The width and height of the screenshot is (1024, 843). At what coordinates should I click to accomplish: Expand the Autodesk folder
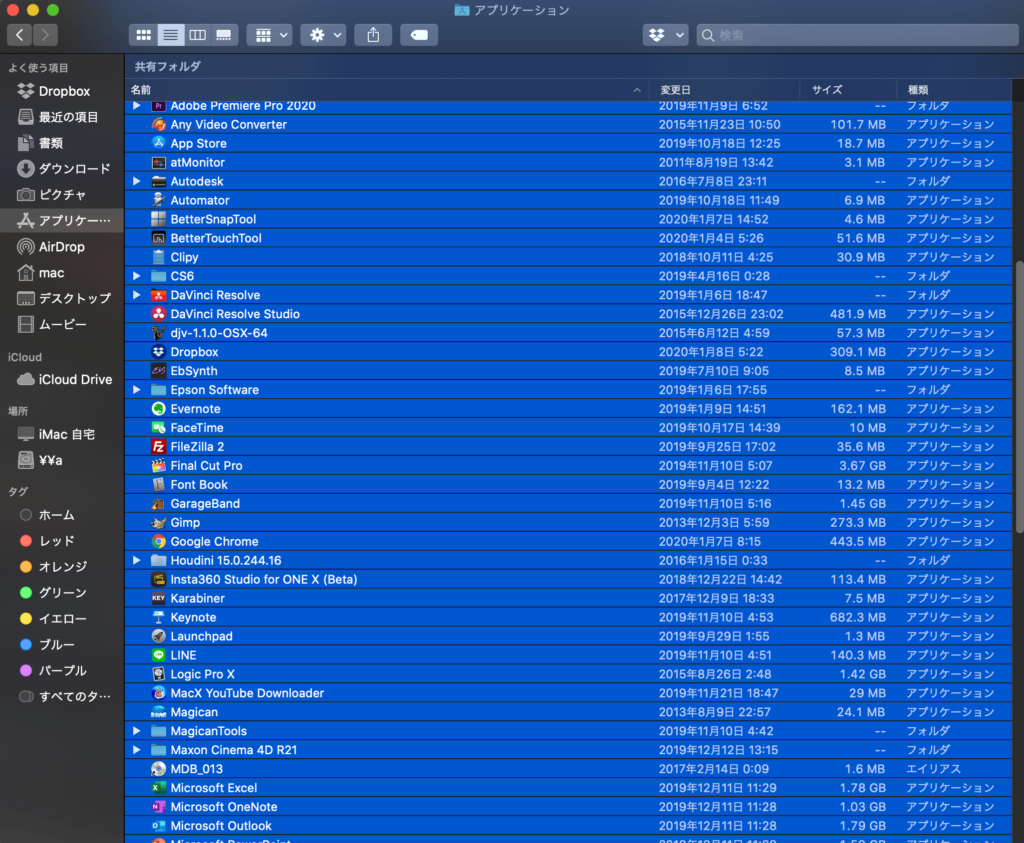(136, 181)
